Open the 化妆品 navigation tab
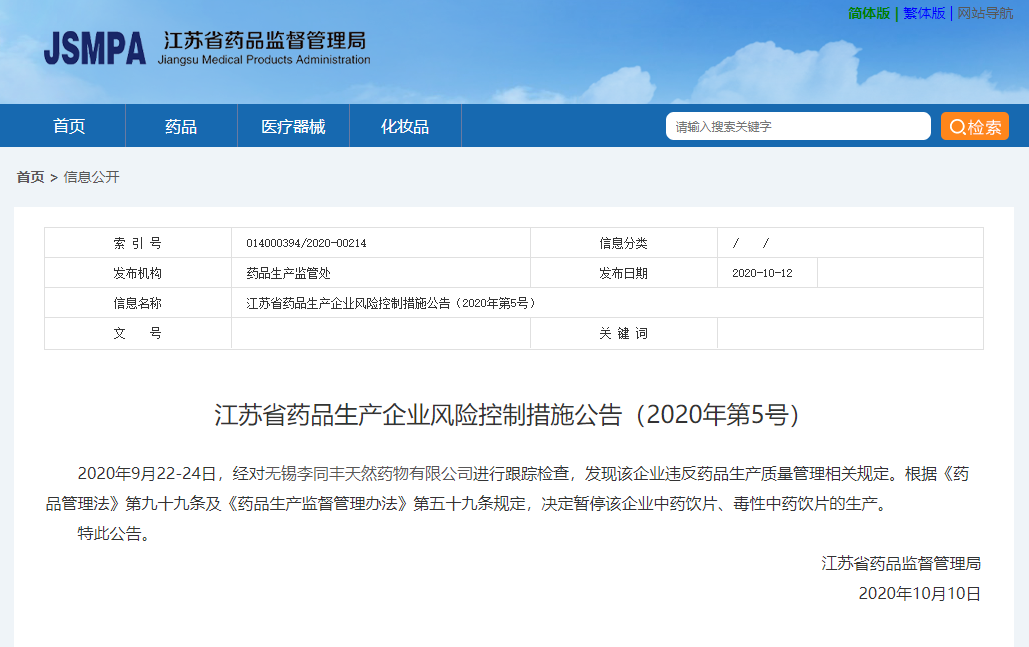This screenshot has width=1029, height=647. point(405,126)
